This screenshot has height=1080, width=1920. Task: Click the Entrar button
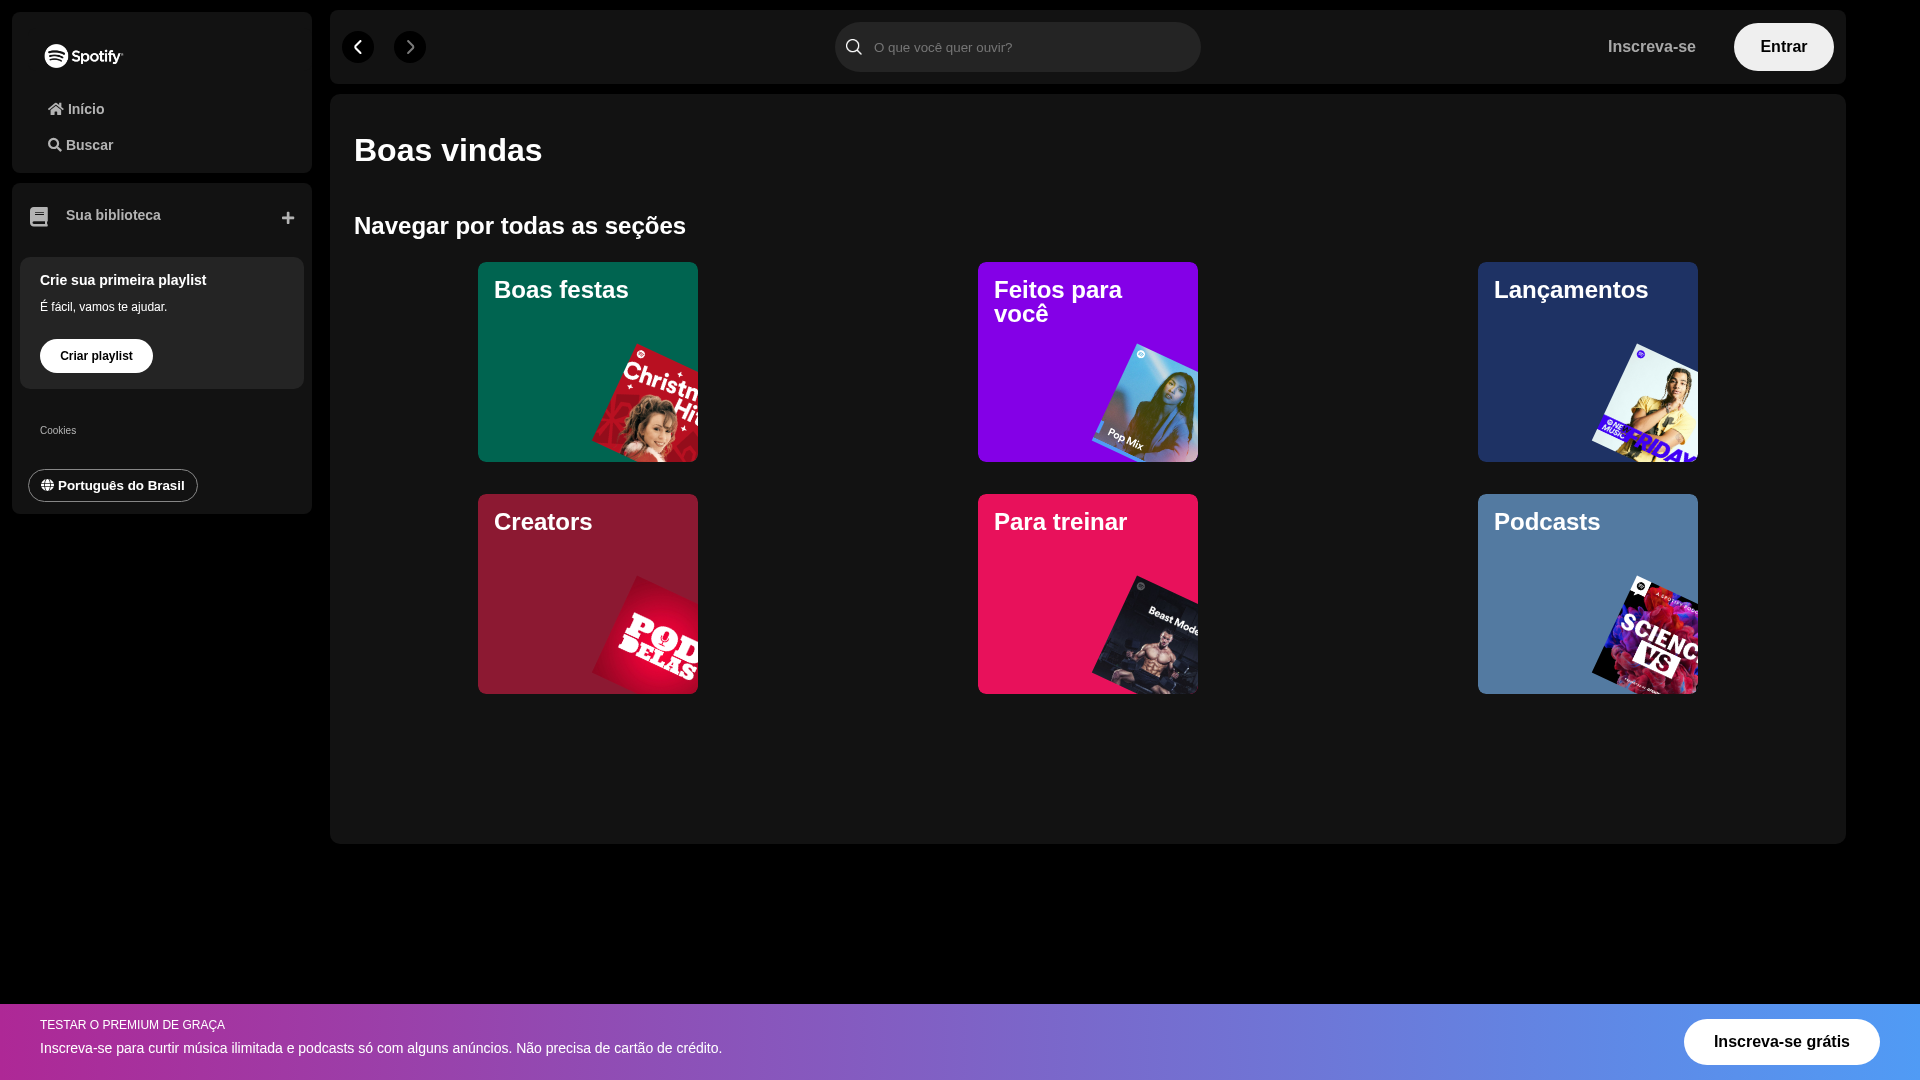[1783, 47]
